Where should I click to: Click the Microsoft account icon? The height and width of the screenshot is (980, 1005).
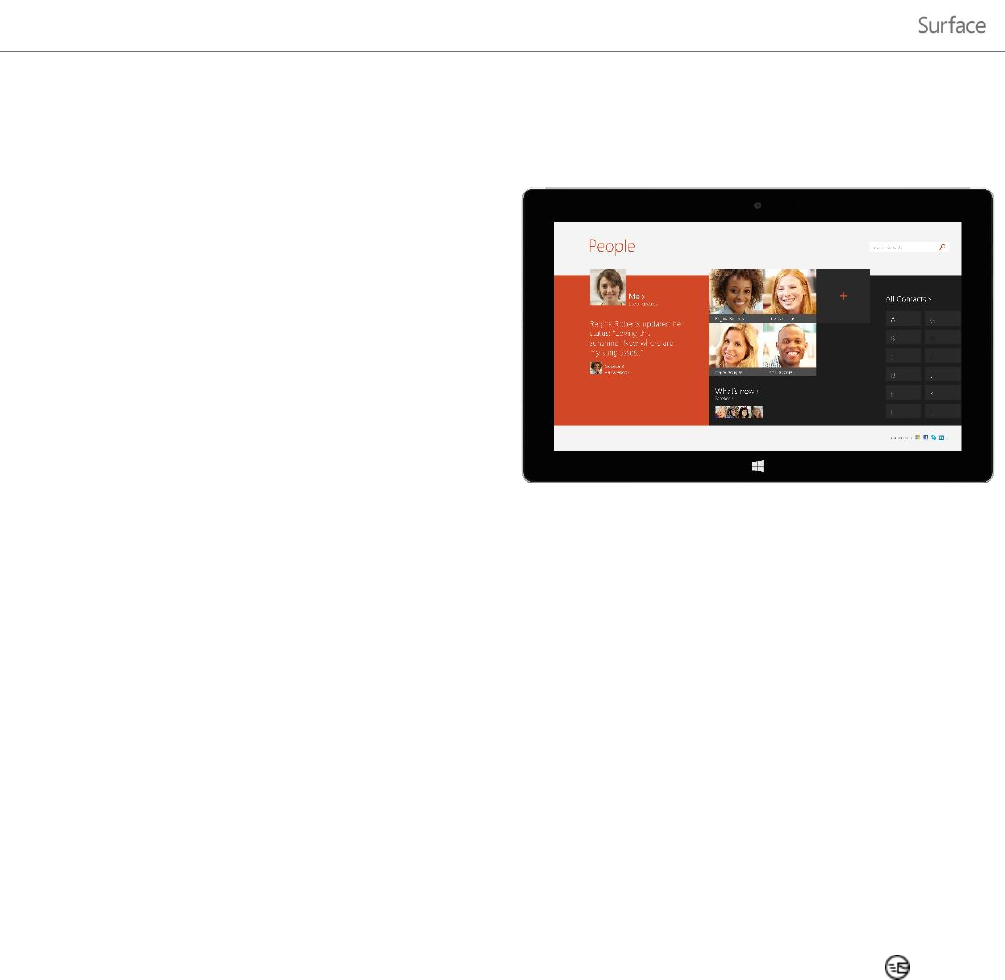pyautogui.click(x=916, y=437)
